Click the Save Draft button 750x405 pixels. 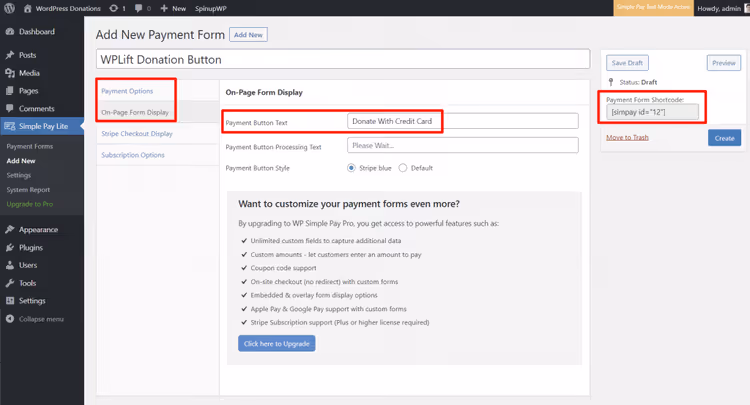point(627,63)
